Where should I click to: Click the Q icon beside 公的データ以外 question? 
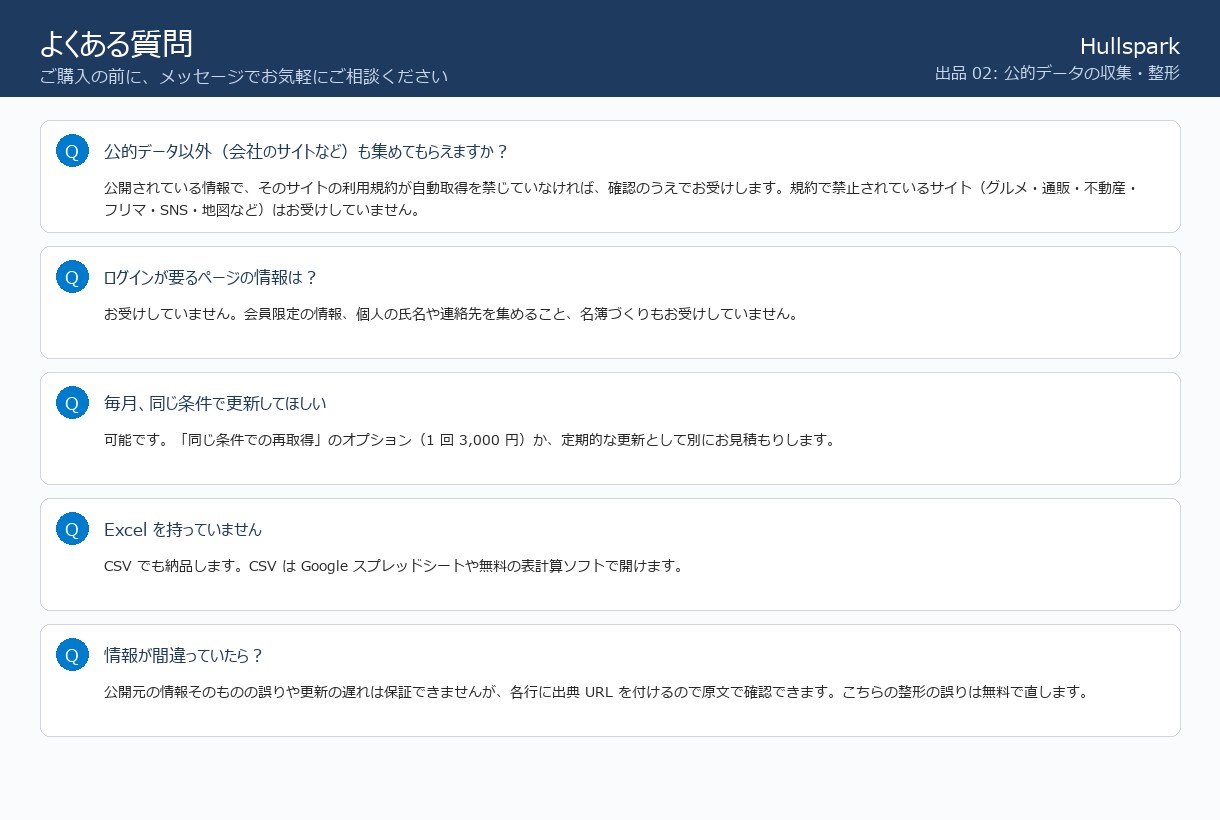point(72,151)
